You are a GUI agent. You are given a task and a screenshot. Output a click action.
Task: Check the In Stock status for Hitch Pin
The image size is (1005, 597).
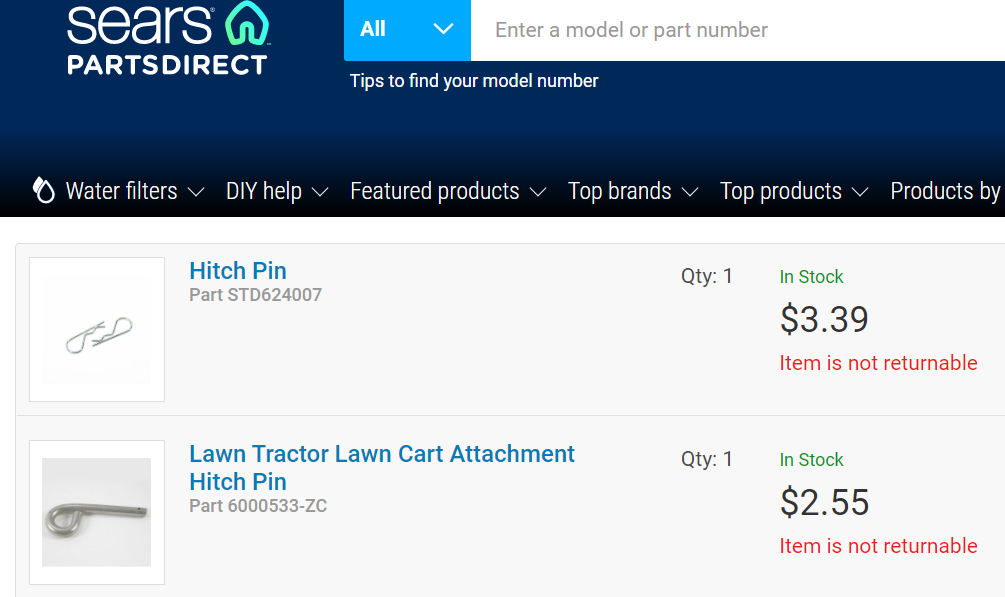coord(811,277)
